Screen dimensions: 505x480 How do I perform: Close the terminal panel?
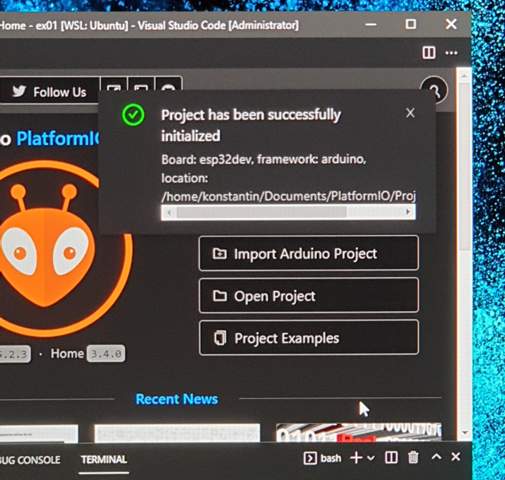(456, 457)
